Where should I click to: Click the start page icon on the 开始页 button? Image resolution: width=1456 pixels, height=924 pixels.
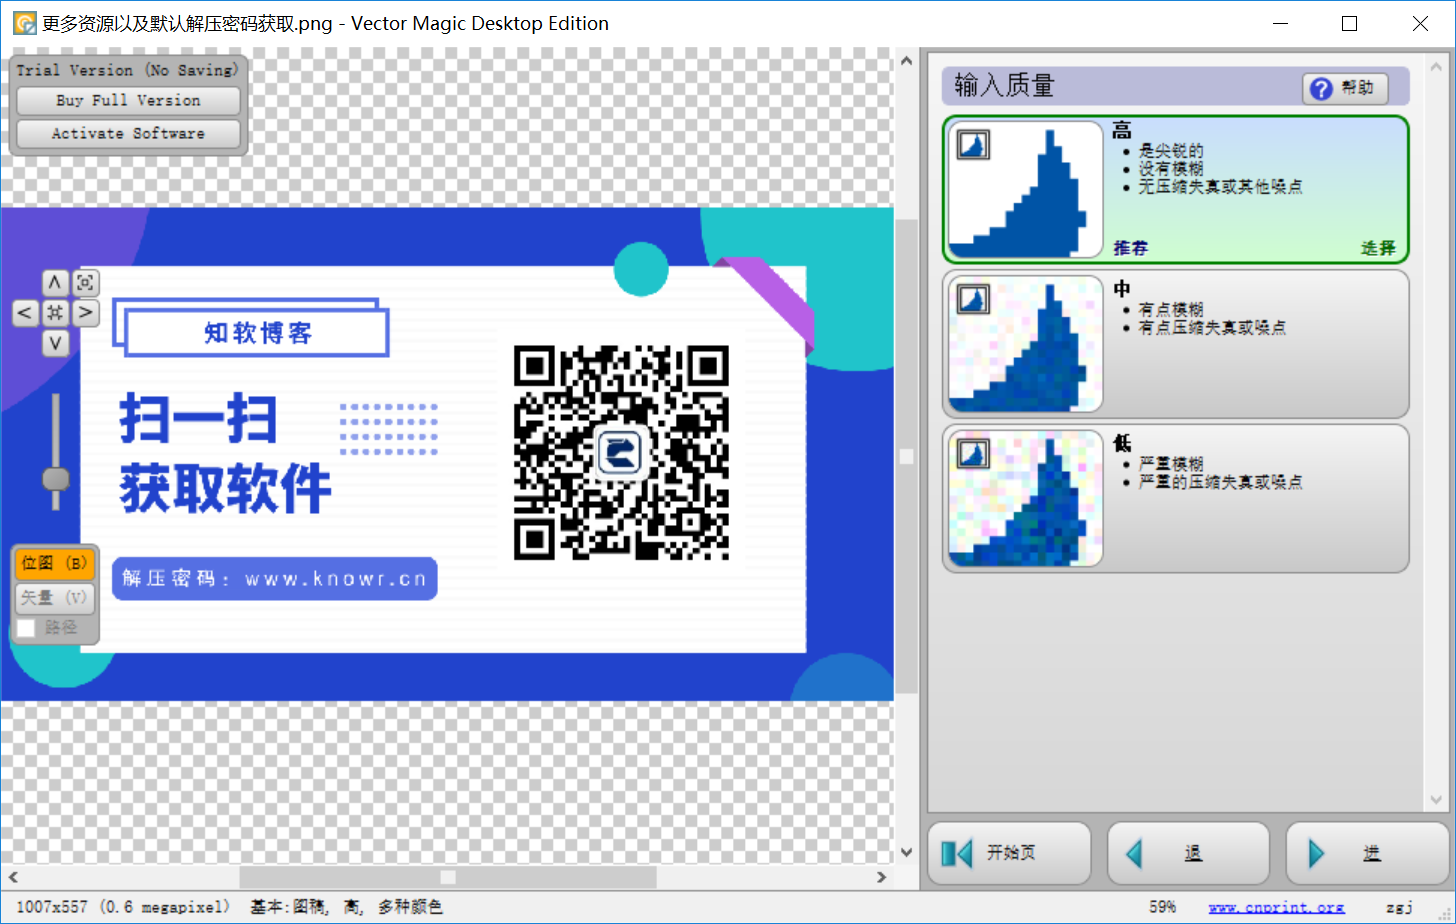coord(957,853)
